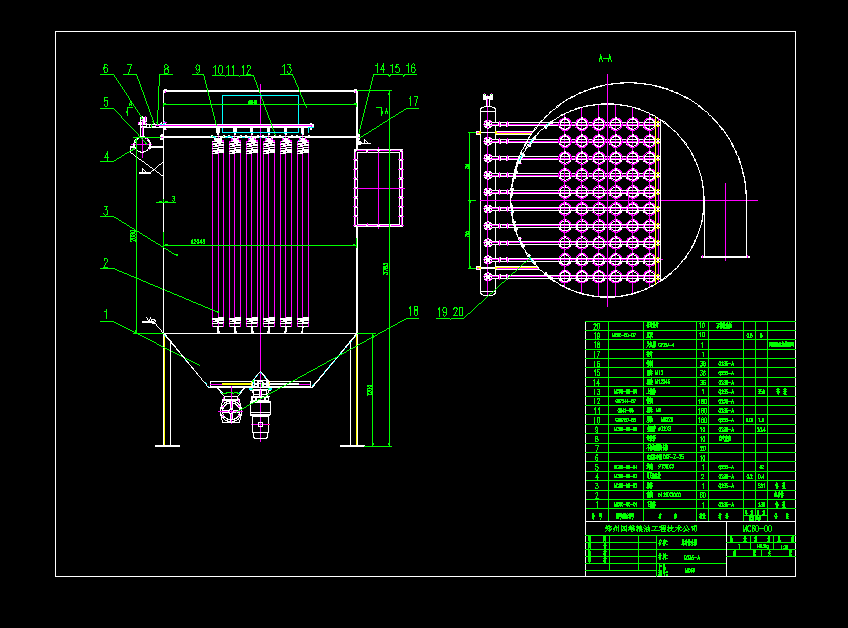Viewport: 848px width, 628px height.
Task: Select the A-A section view title
Action: click(x=605, y=58)
